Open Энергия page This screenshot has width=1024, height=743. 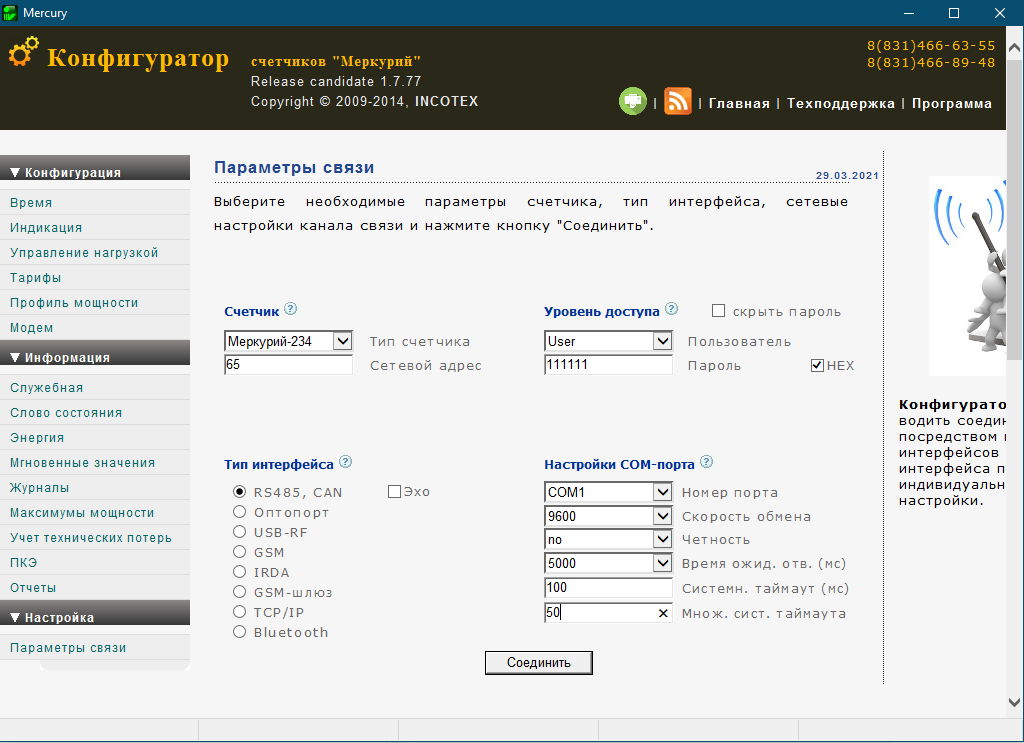[95, 437]
